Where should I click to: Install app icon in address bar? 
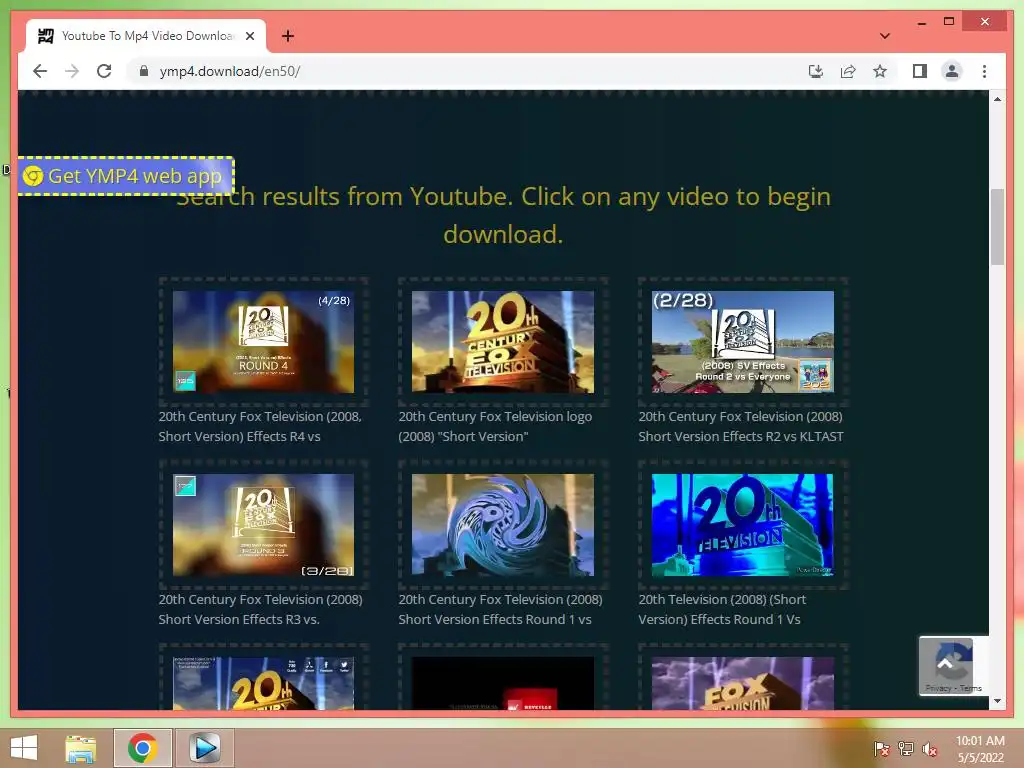(x=816, y=71)
